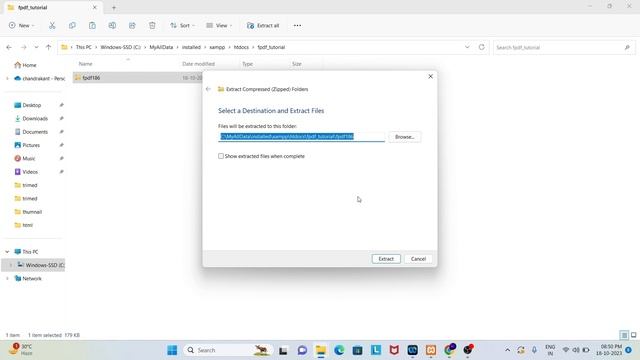Sort by the Type column header
Screen dimensions: 640x360
247,64
